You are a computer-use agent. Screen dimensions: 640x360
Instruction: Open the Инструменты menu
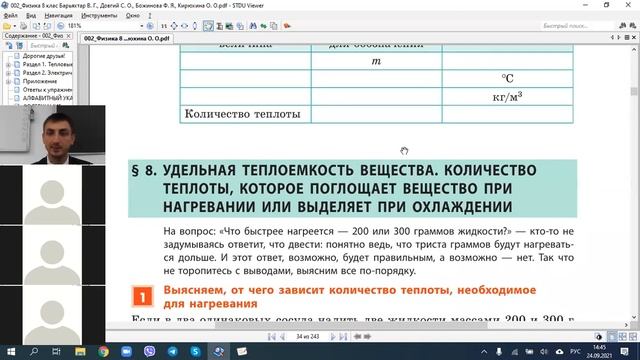99,16
